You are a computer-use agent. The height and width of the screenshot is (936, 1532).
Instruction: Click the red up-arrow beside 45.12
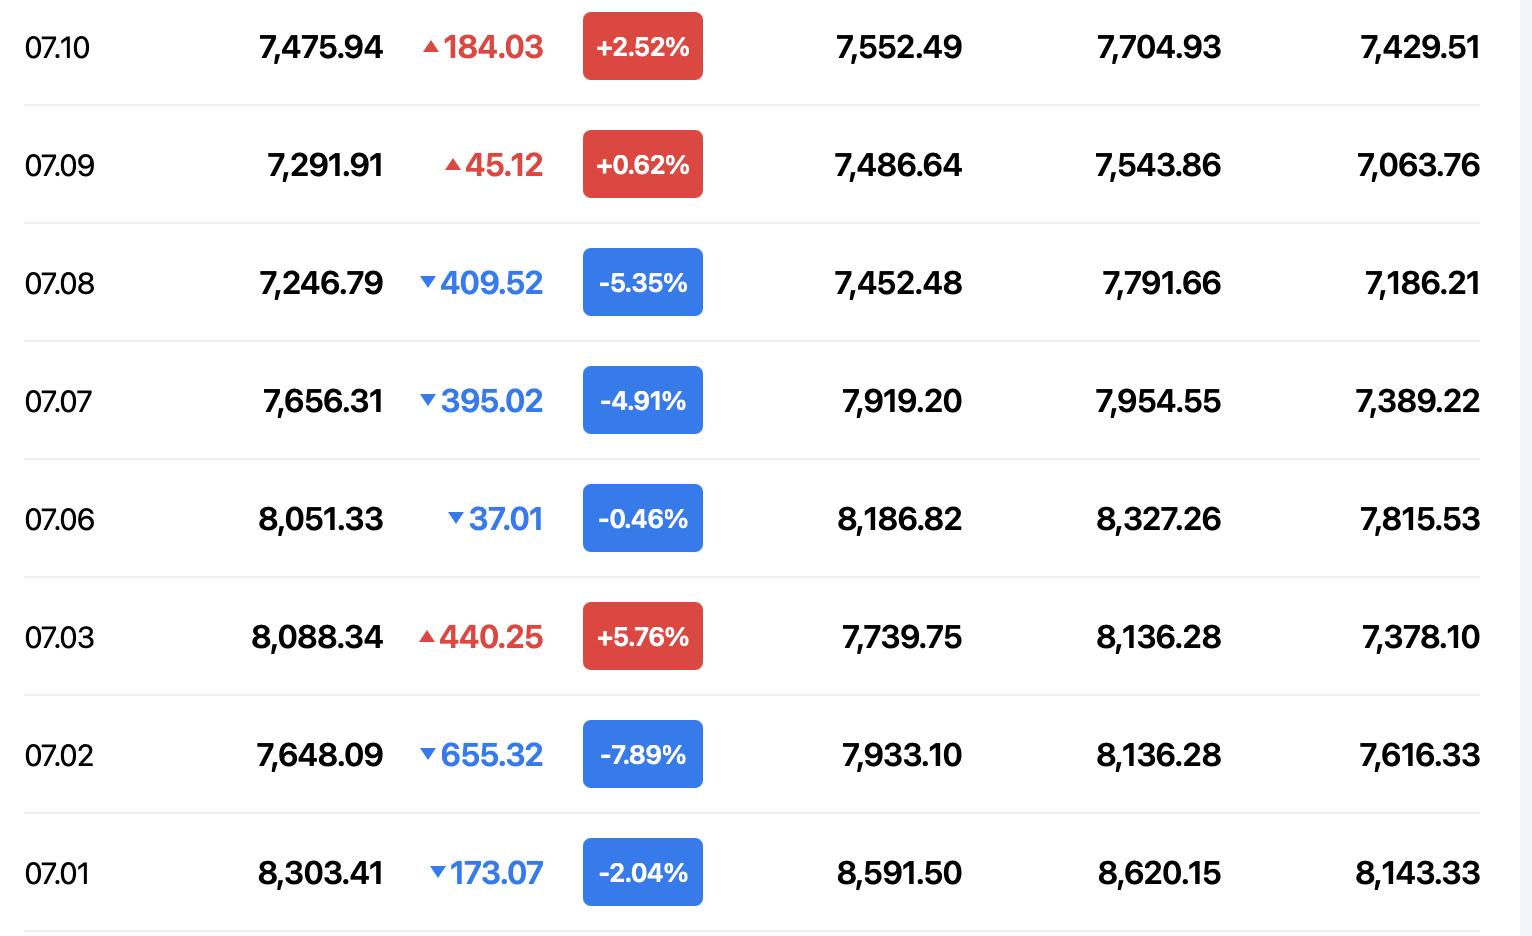[x=453, y=164]
